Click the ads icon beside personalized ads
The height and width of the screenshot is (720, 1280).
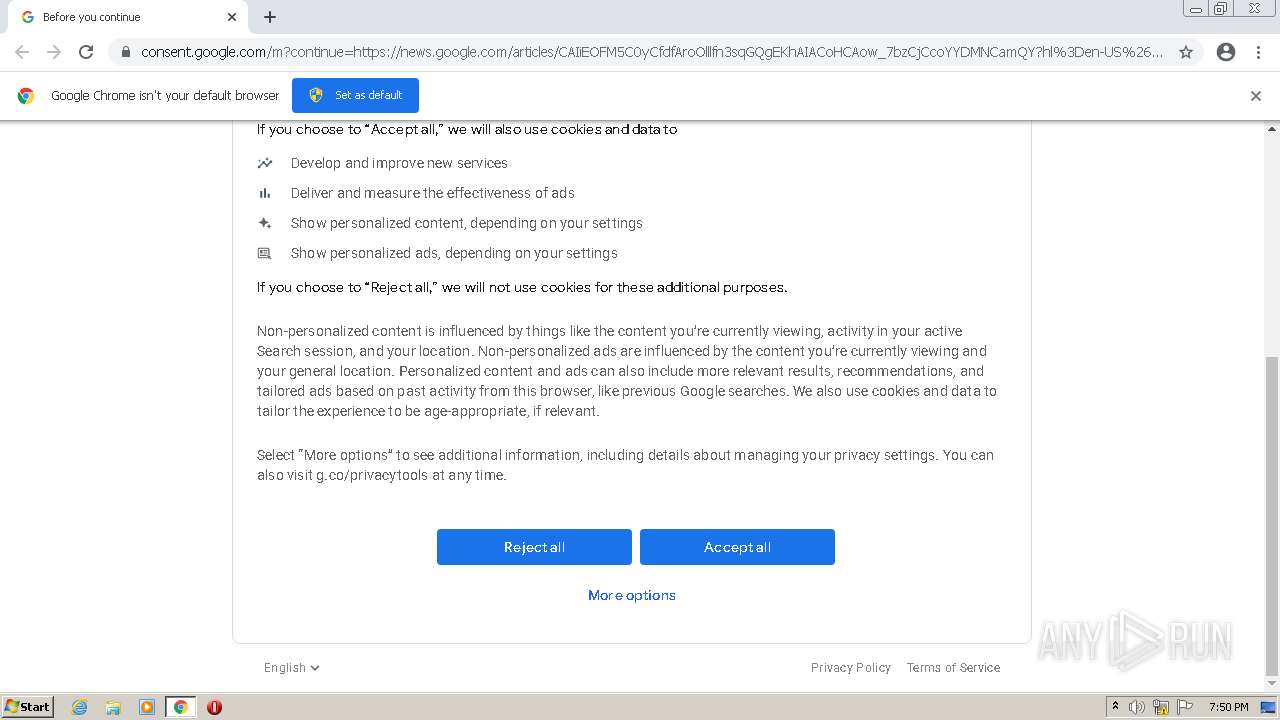265,253
